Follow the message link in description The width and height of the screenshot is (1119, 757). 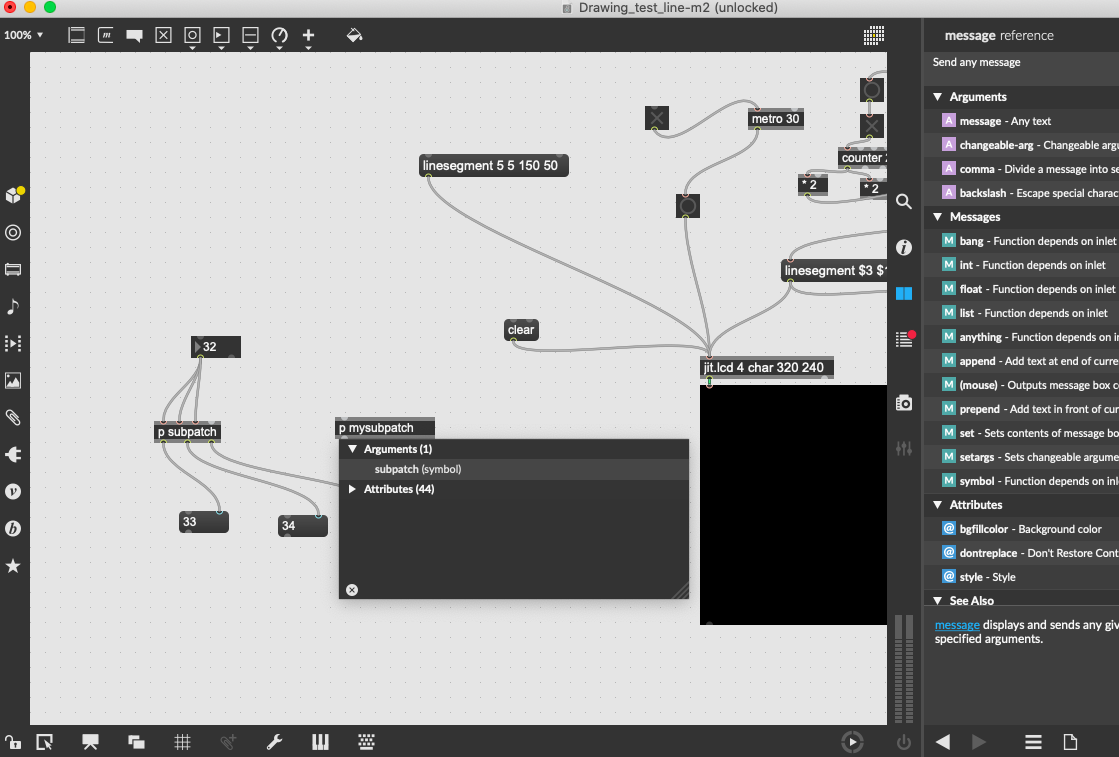coord(957,625)
